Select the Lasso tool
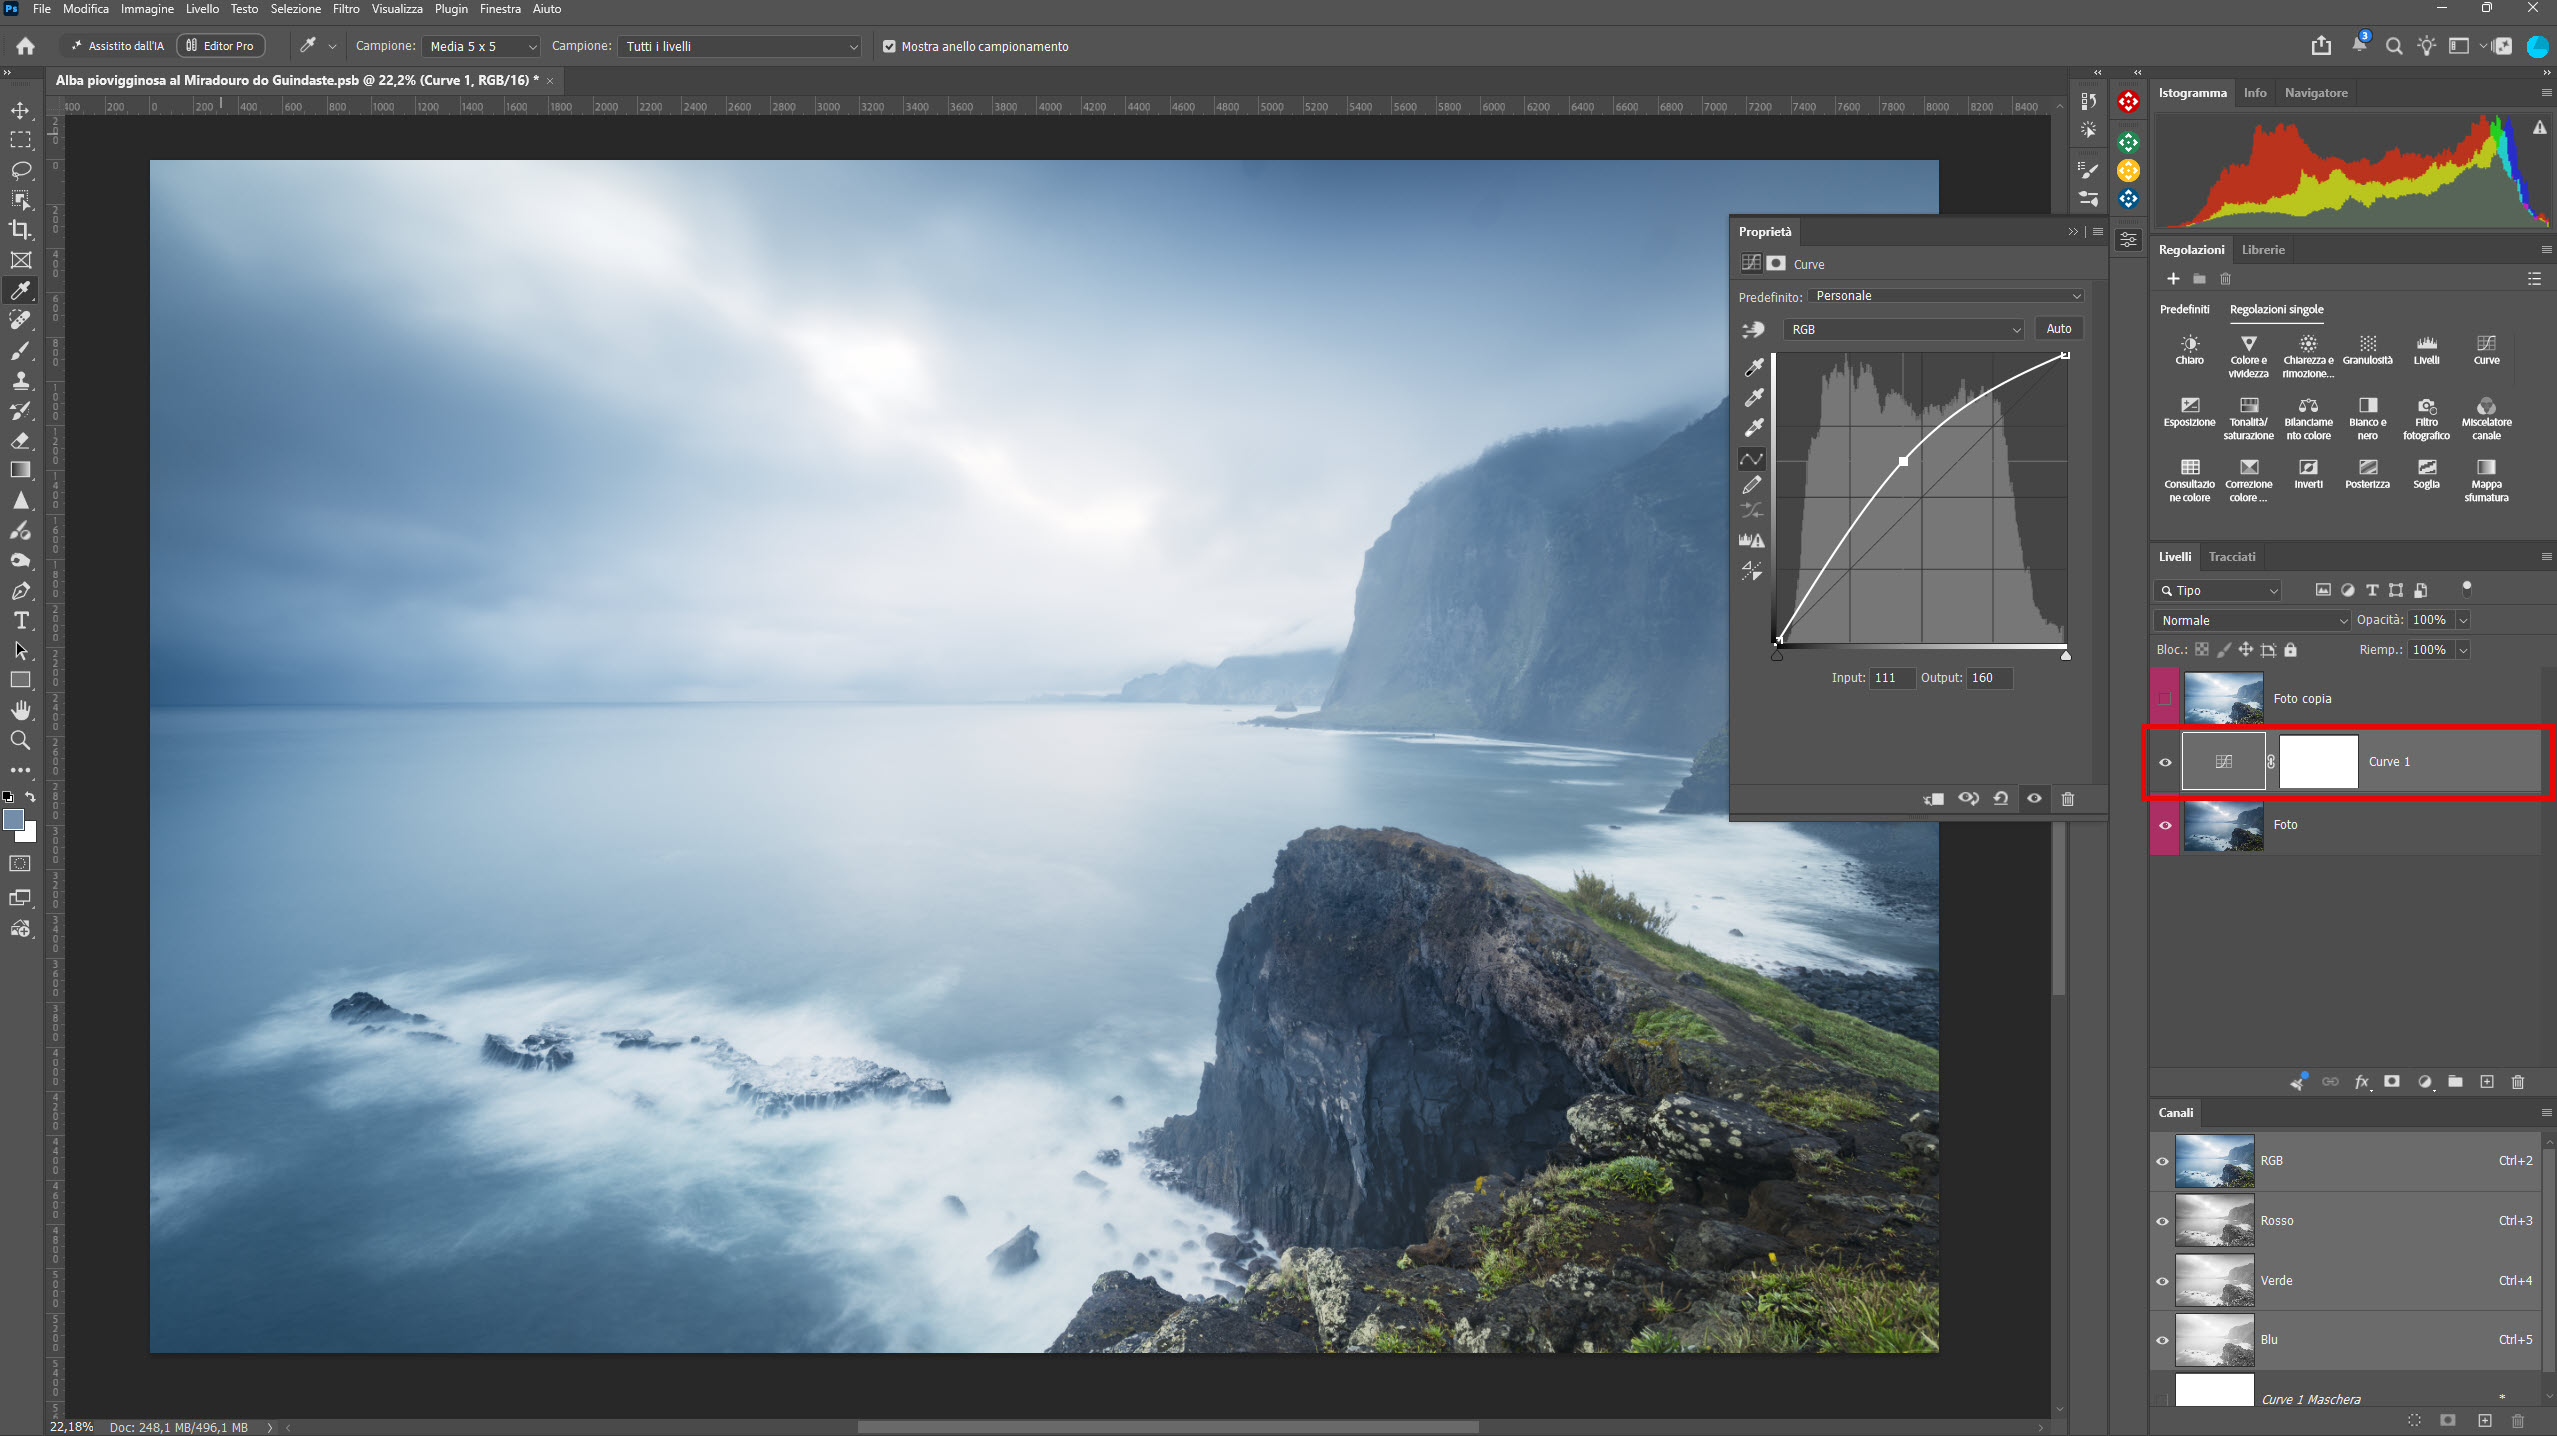This screenshot has height=1436, width=2557. (x=20, y=170)
